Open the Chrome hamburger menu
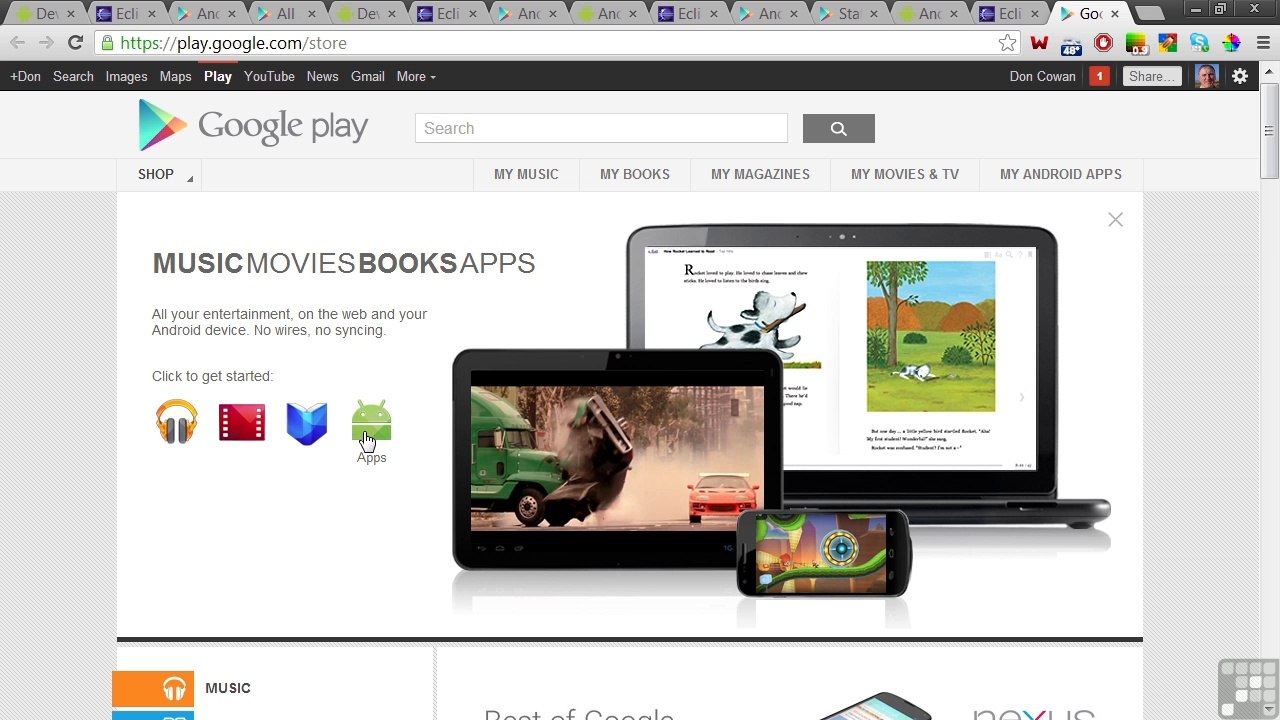 (1264, 43)
